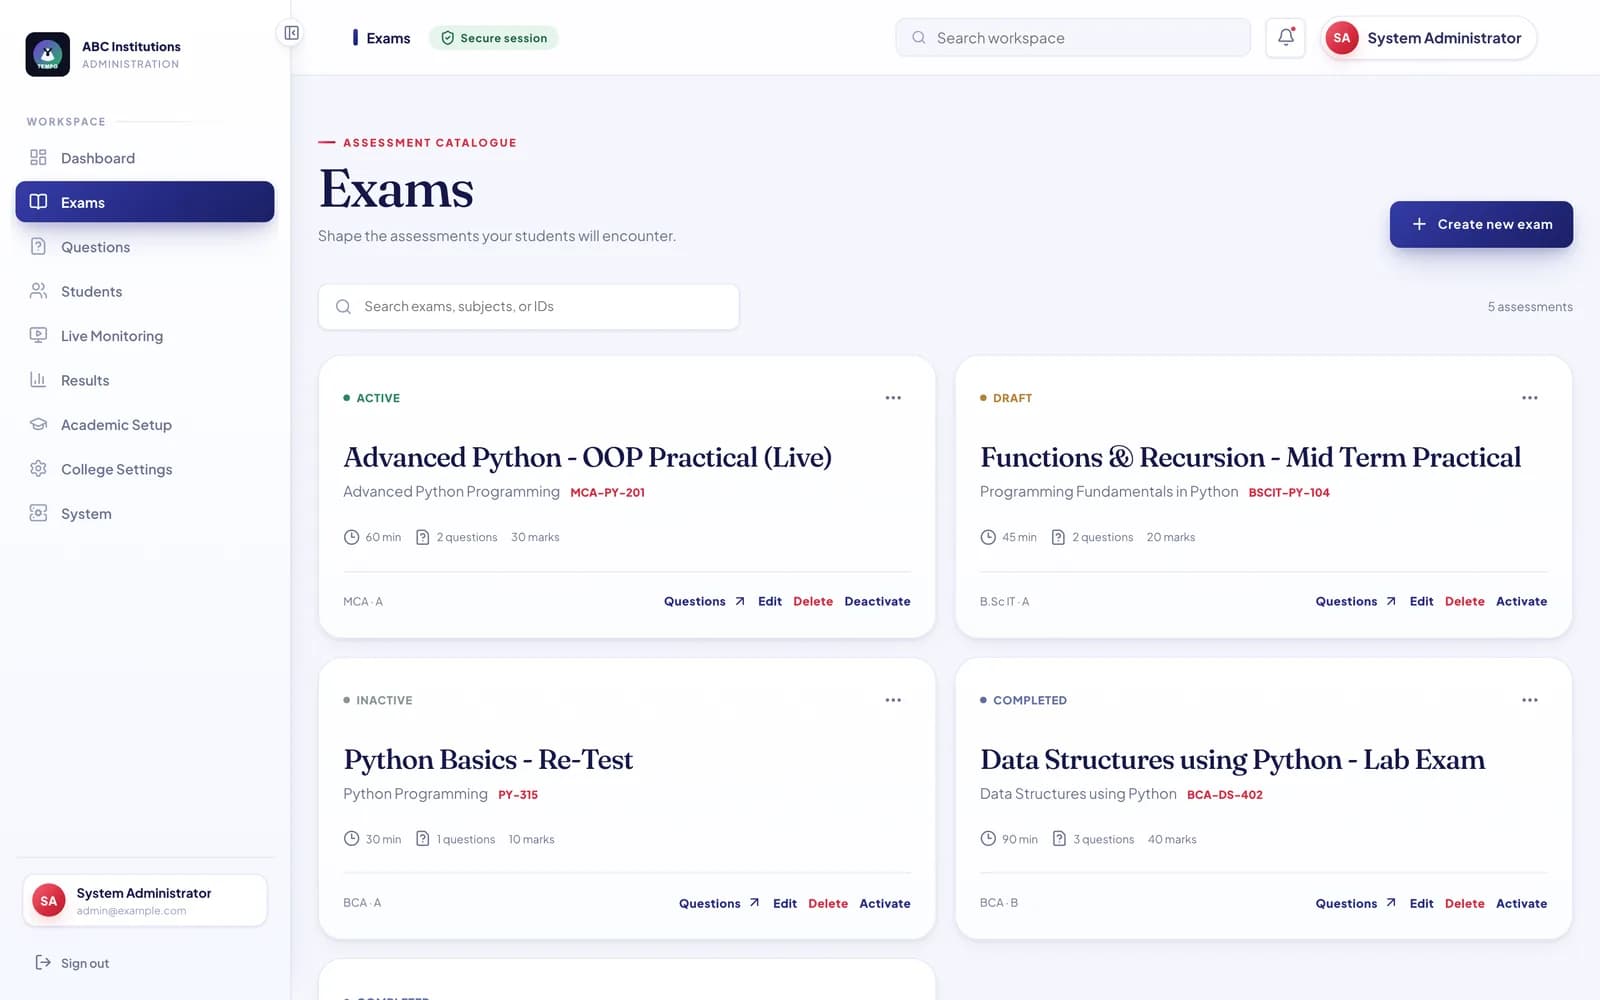The width and height of the screenshot is (1600, 1000).
Task: Open more options for Data Structures Lab Exam
Action: tap(1529, 700)
